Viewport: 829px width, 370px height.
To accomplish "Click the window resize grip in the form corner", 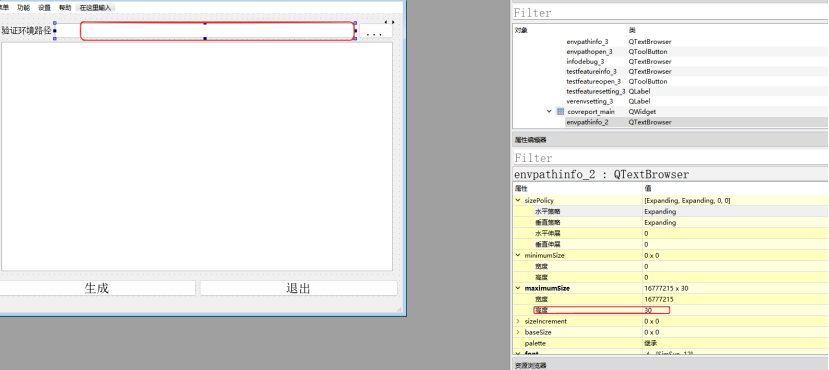I will click(399, 310).
